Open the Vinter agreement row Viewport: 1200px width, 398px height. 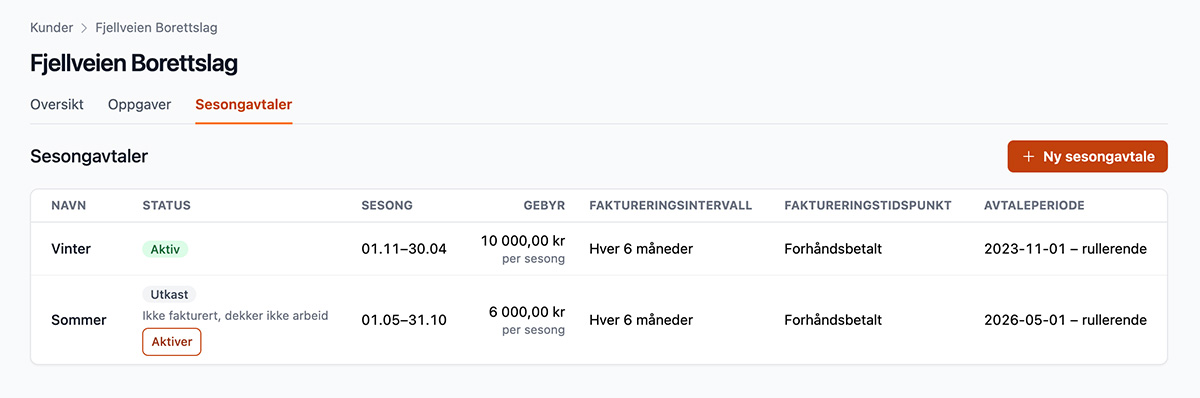pyautogui.click(x=599, y=249)
